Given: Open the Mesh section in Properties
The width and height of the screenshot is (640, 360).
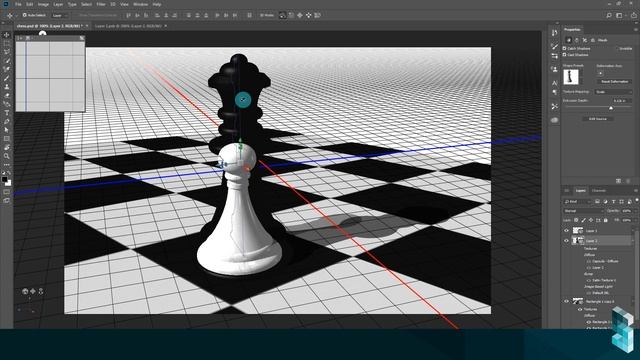Looking at the screenshot, I should coord(569,40).
